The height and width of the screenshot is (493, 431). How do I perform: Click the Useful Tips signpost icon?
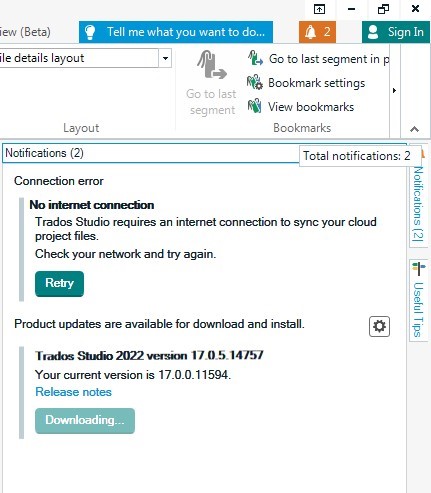[418, 269]
